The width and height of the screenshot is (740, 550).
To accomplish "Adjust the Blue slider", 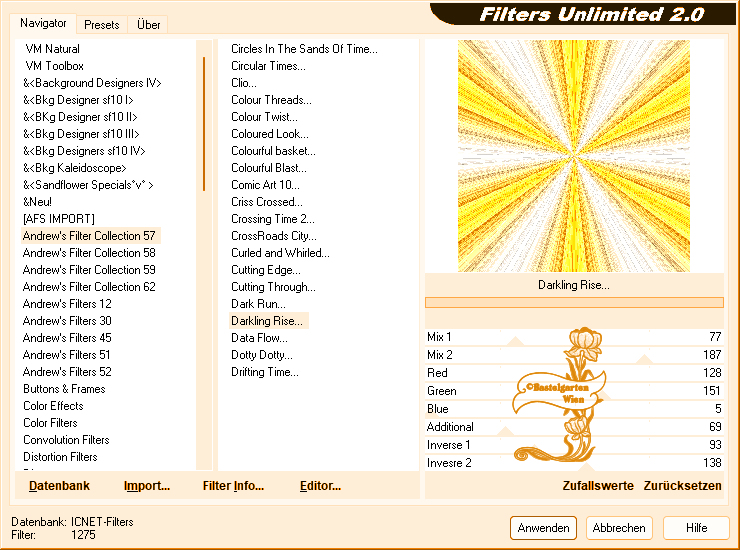I will click(574, 409).
